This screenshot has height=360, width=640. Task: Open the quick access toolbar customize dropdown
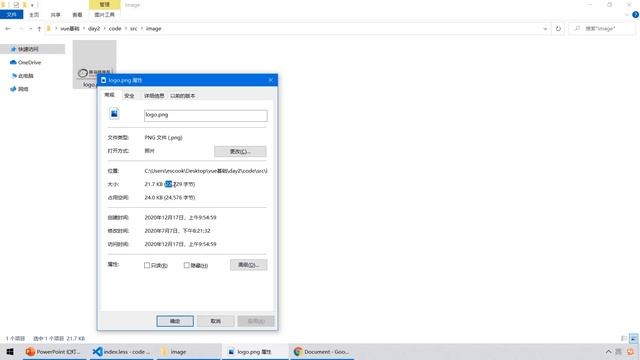pos(32,5)
